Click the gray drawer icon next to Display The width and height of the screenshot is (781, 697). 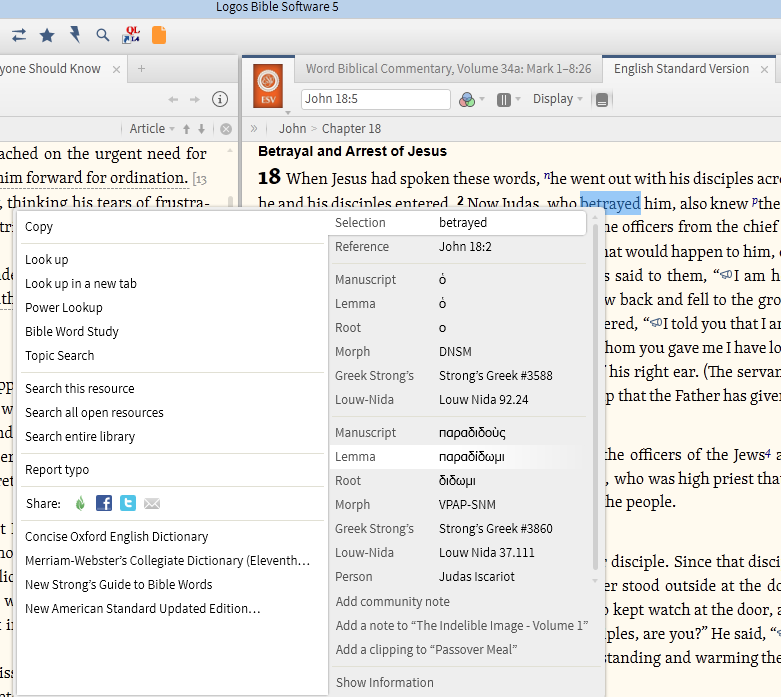[602, 100]
